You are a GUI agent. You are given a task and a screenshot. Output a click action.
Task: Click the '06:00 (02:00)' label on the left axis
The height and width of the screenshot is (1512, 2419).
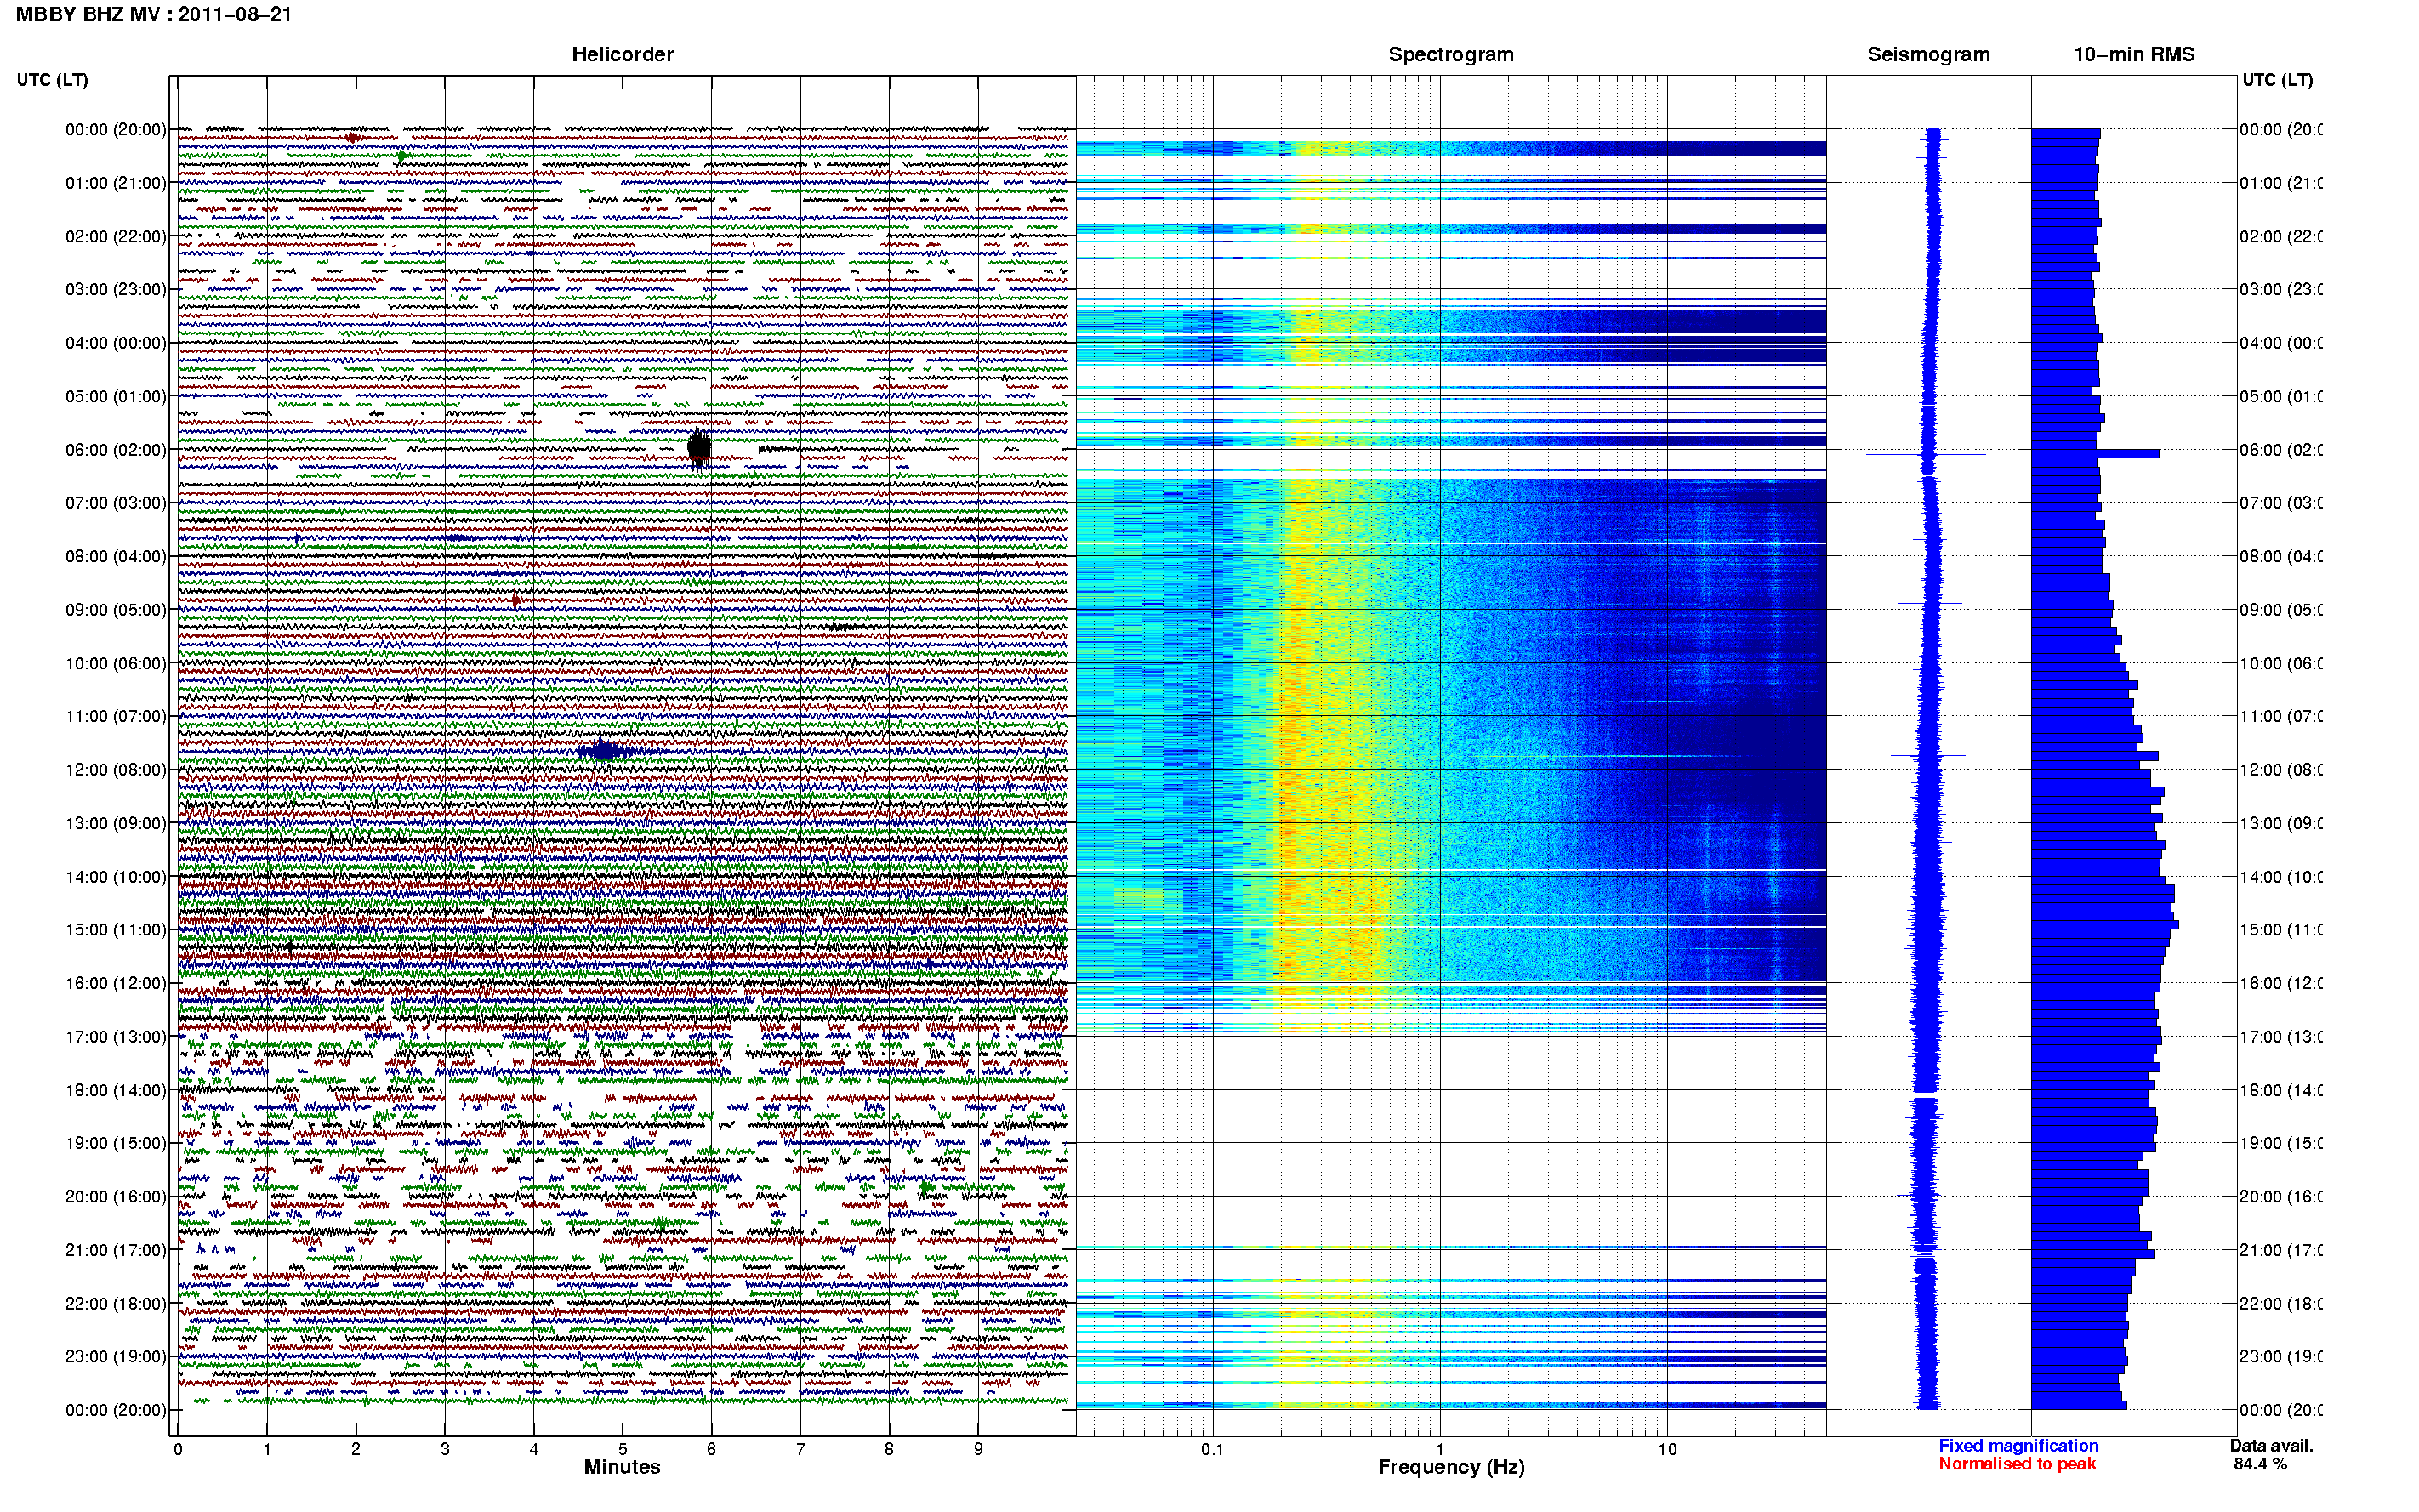[116, 450]
